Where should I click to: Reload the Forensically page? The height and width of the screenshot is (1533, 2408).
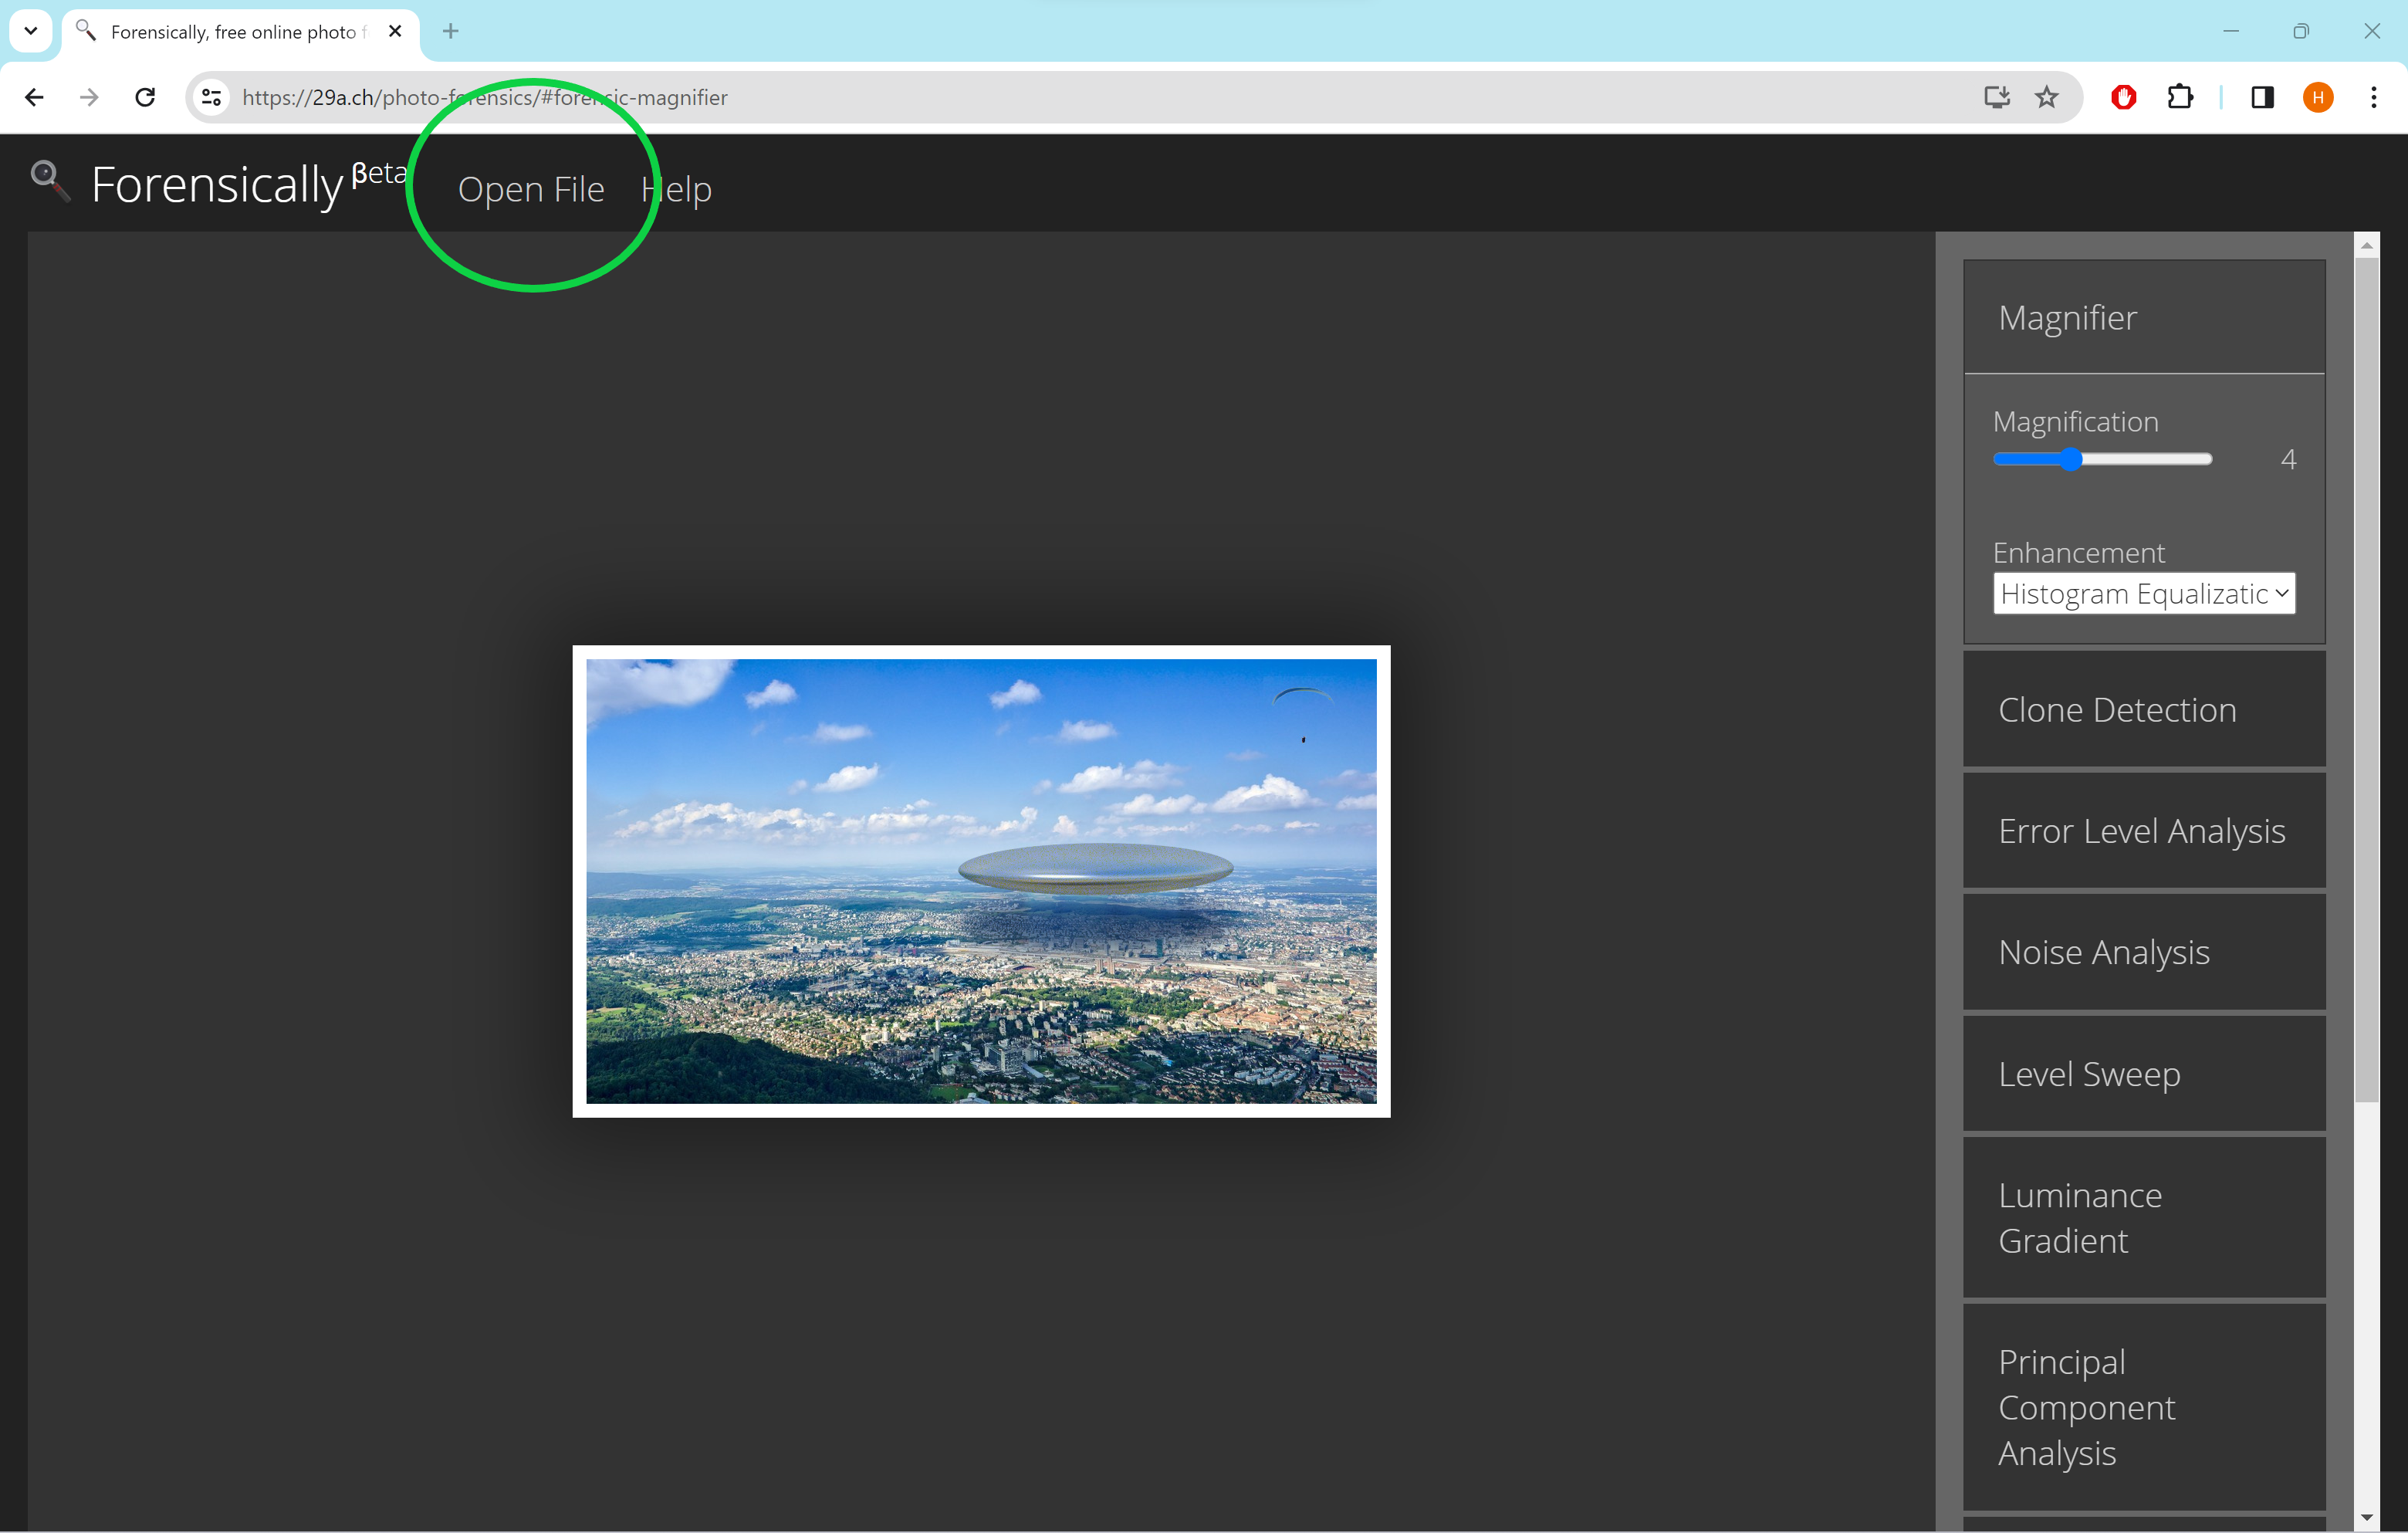(x=145, y=97)
